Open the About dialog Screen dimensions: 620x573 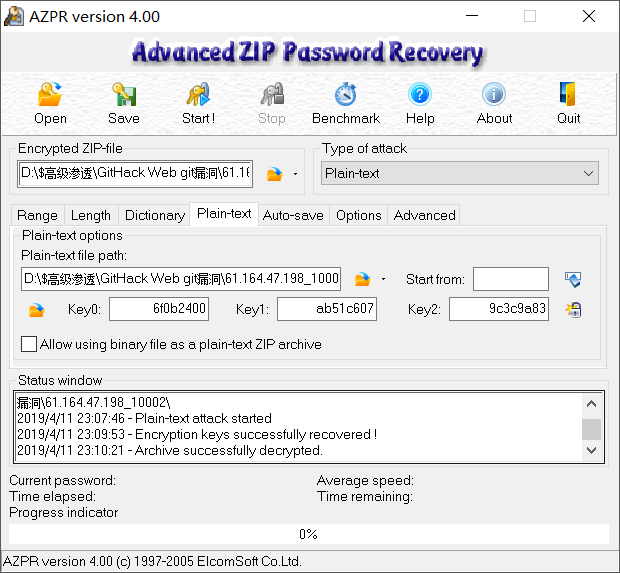pyautogui.click(x=494, y=94)
